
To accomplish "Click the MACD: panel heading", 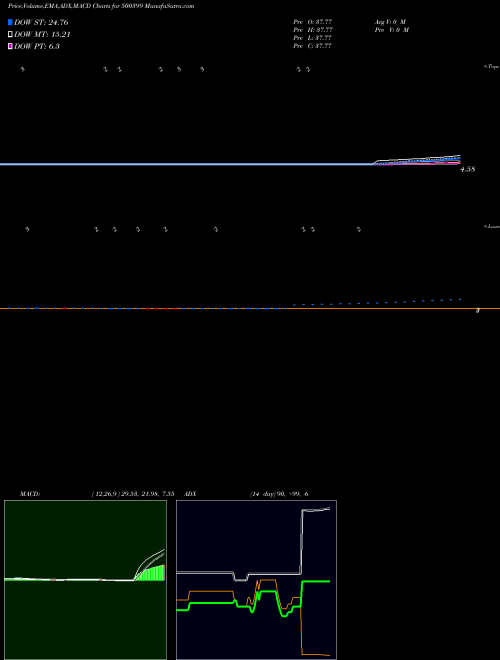I will [30, 494].
